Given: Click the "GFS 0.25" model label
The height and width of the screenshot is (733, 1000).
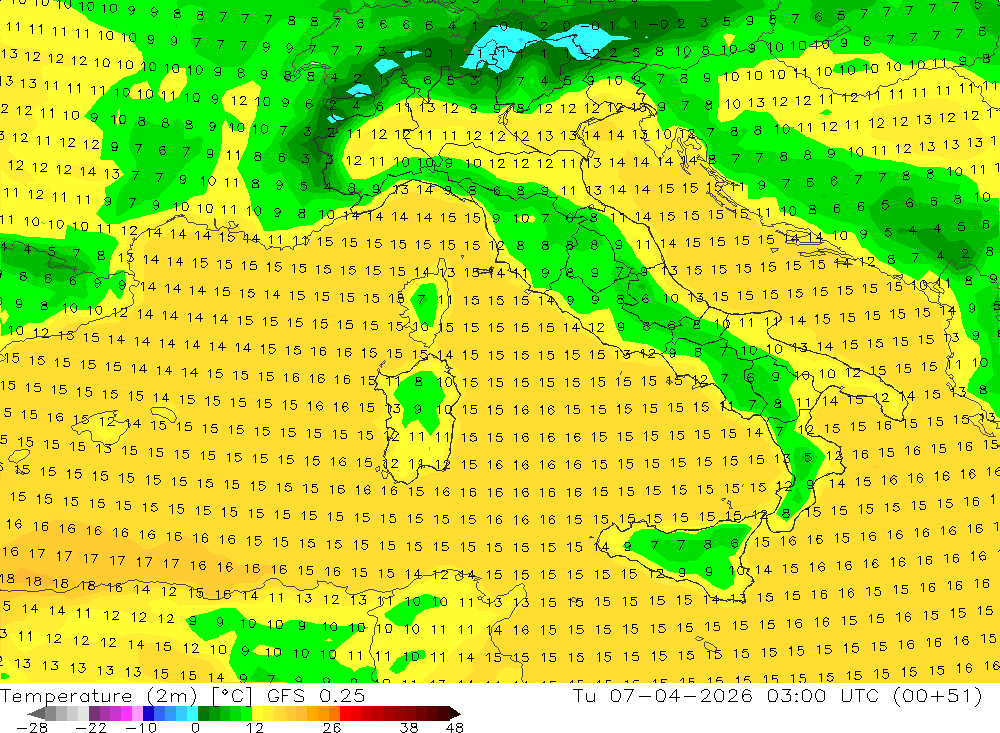Looking at the screenshot, I should 316,696.
